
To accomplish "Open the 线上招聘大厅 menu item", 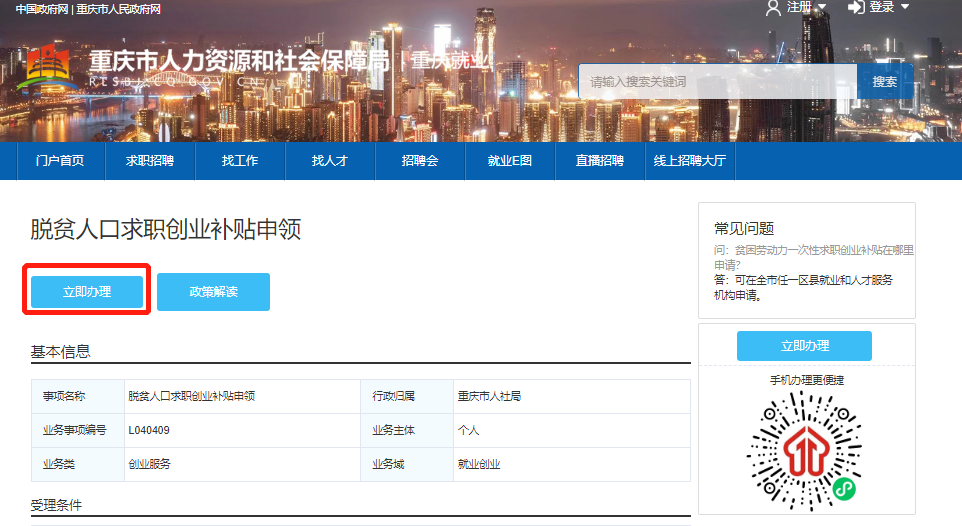I will point(690,161).
